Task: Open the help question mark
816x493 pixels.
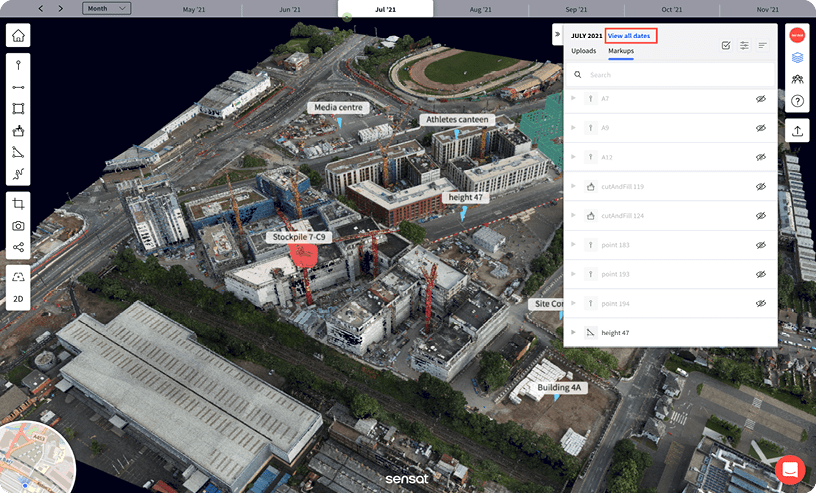Action: click(797, 101)
